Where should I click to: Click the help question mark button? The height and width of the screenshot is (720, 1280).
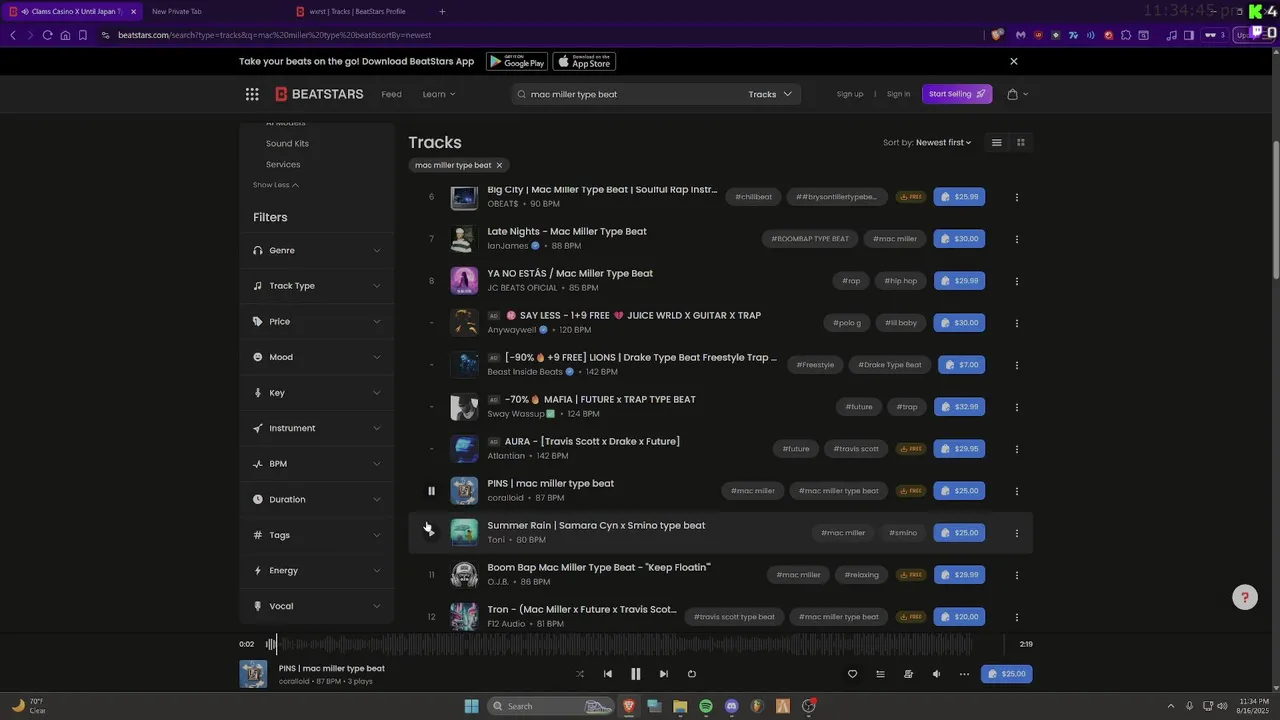click(x=1245, y=598)
